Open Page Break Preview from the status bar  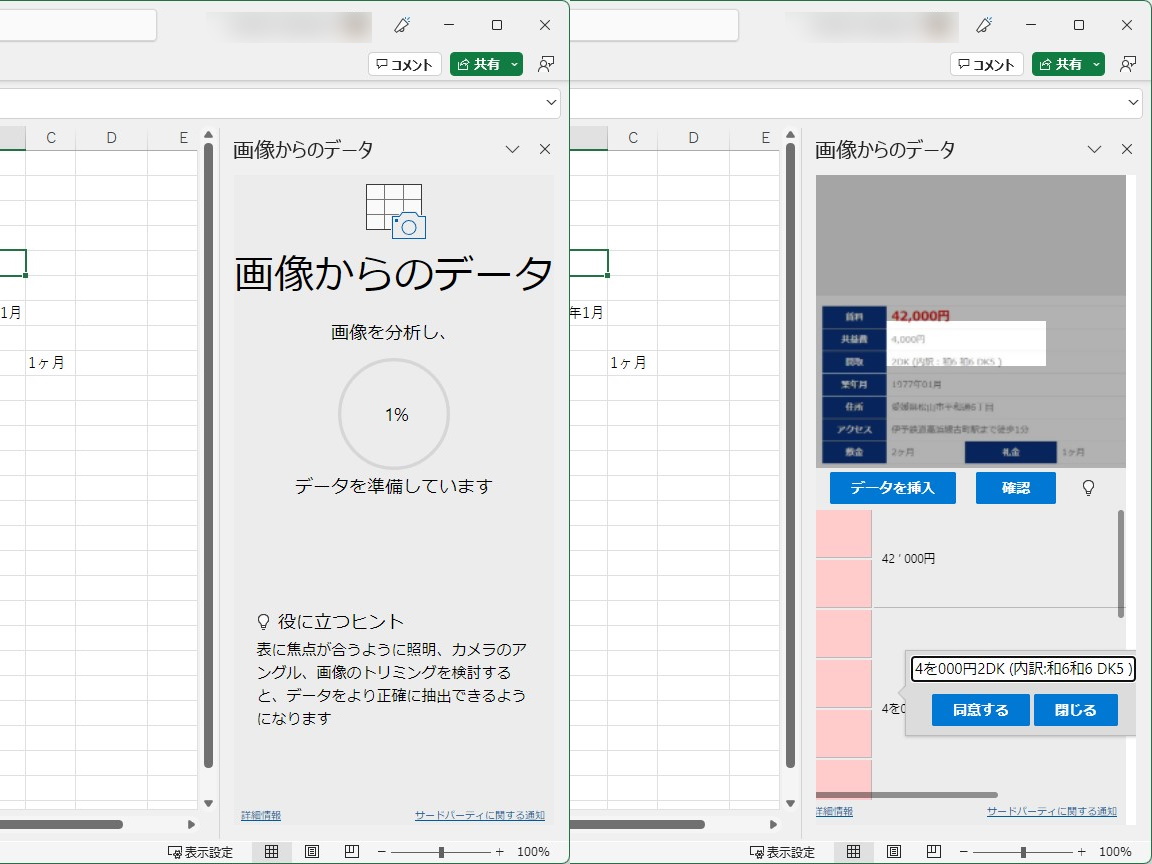tap(933, 851)
